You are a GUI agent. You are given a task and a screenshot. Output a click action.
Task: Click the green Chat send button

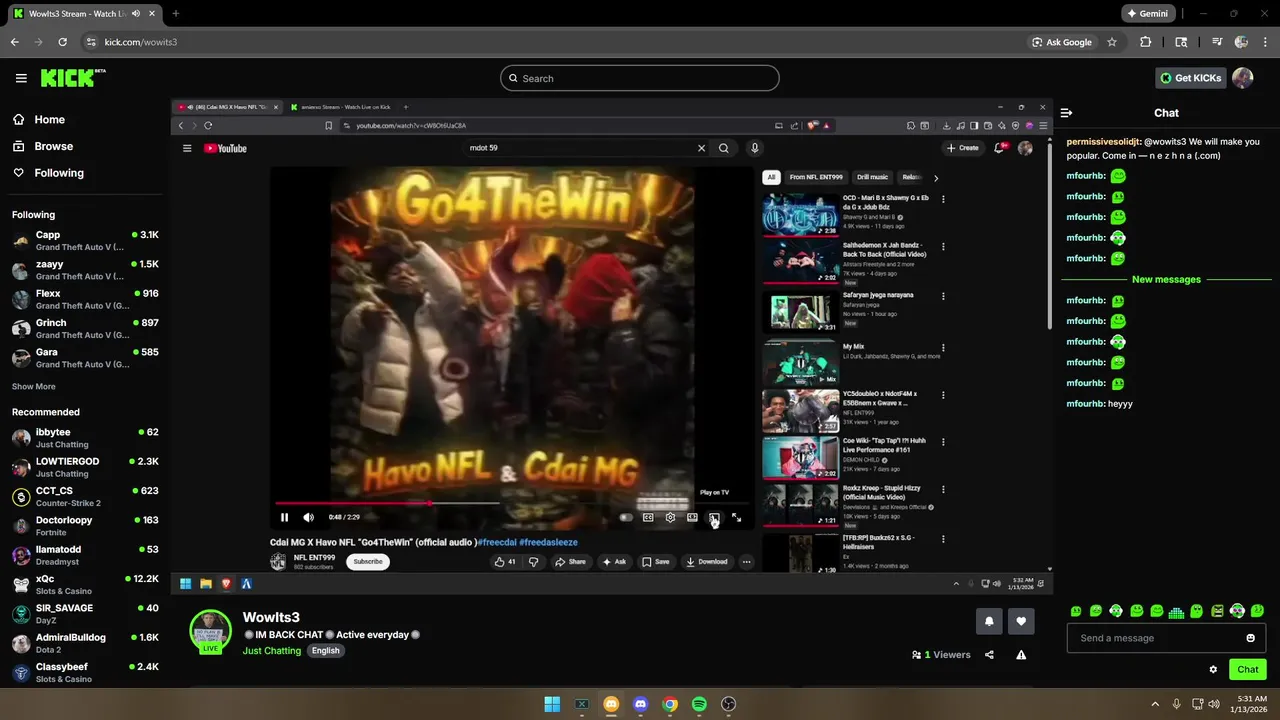point(1248,669)
